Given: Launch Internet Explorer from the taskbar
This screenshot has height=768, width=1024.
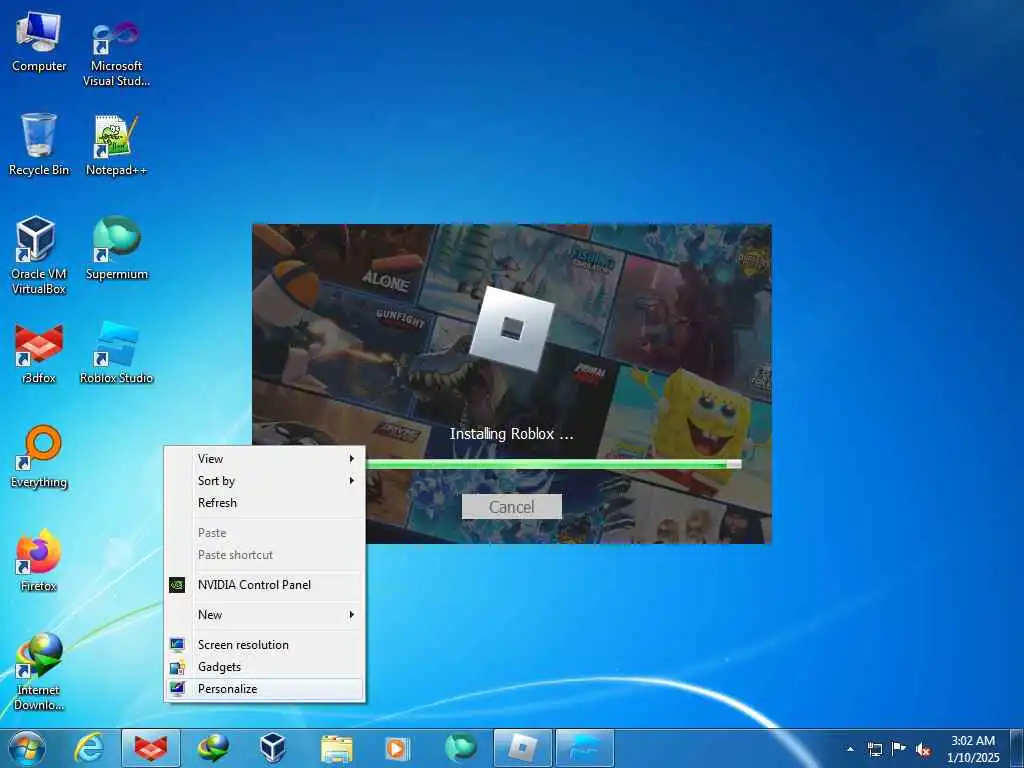Looking at the screenshot, I should point(89,748).
